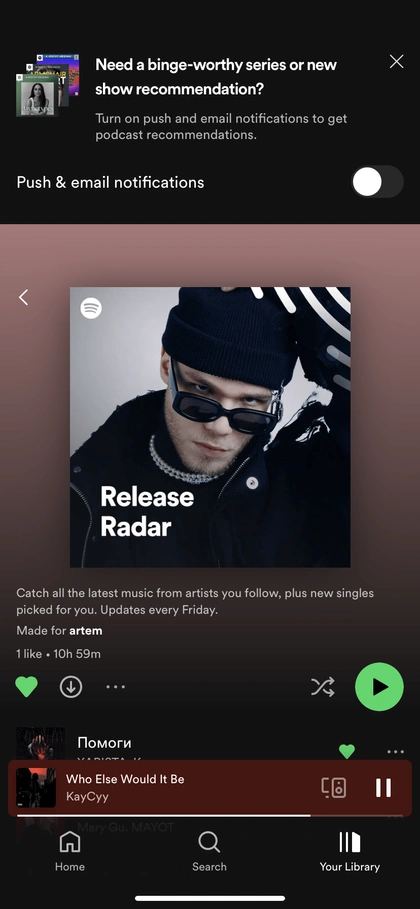
Task: Go to the Home tab
Action: coord(70,851)
